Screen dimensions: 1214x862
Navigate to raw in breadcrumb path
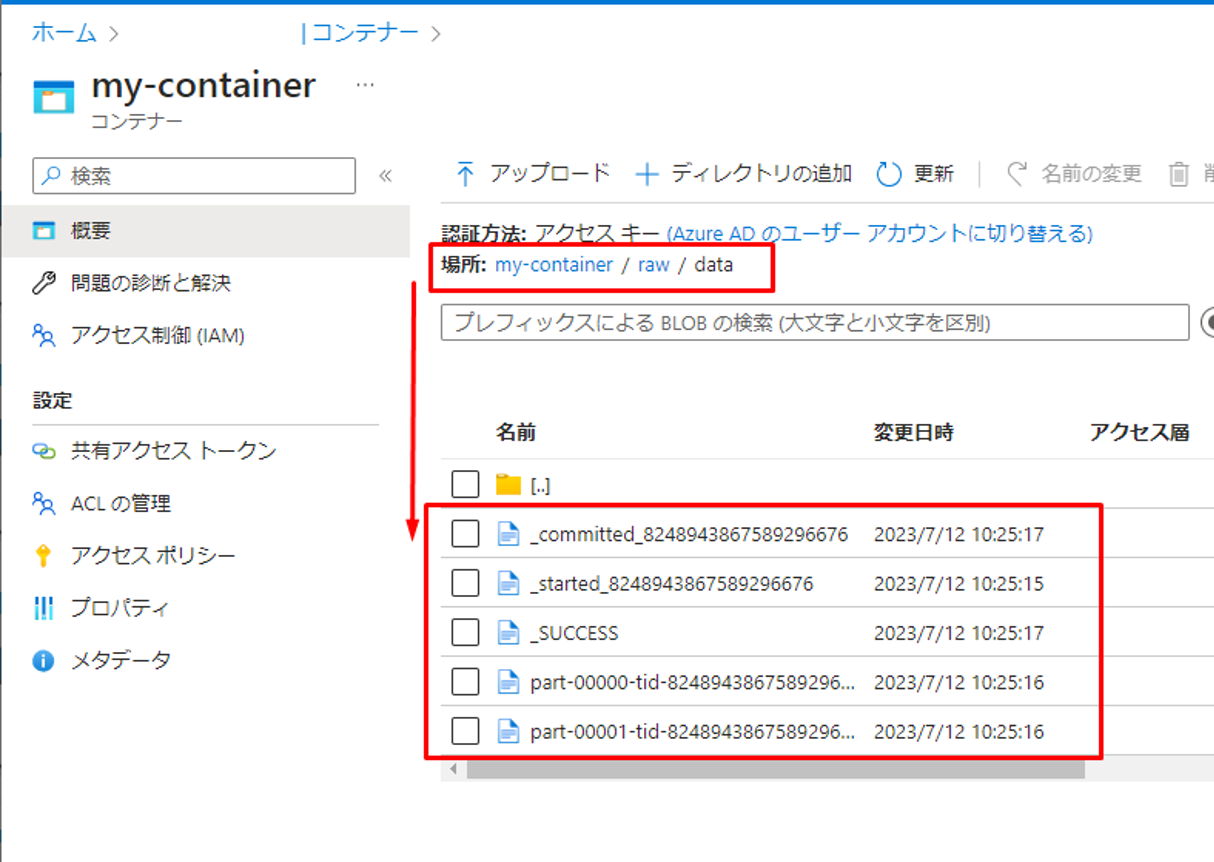point(653,265)
